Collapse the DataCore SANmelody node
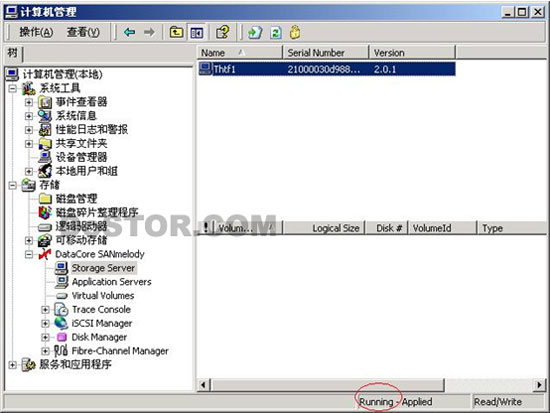Screen dimensions: 550x413 29,254
